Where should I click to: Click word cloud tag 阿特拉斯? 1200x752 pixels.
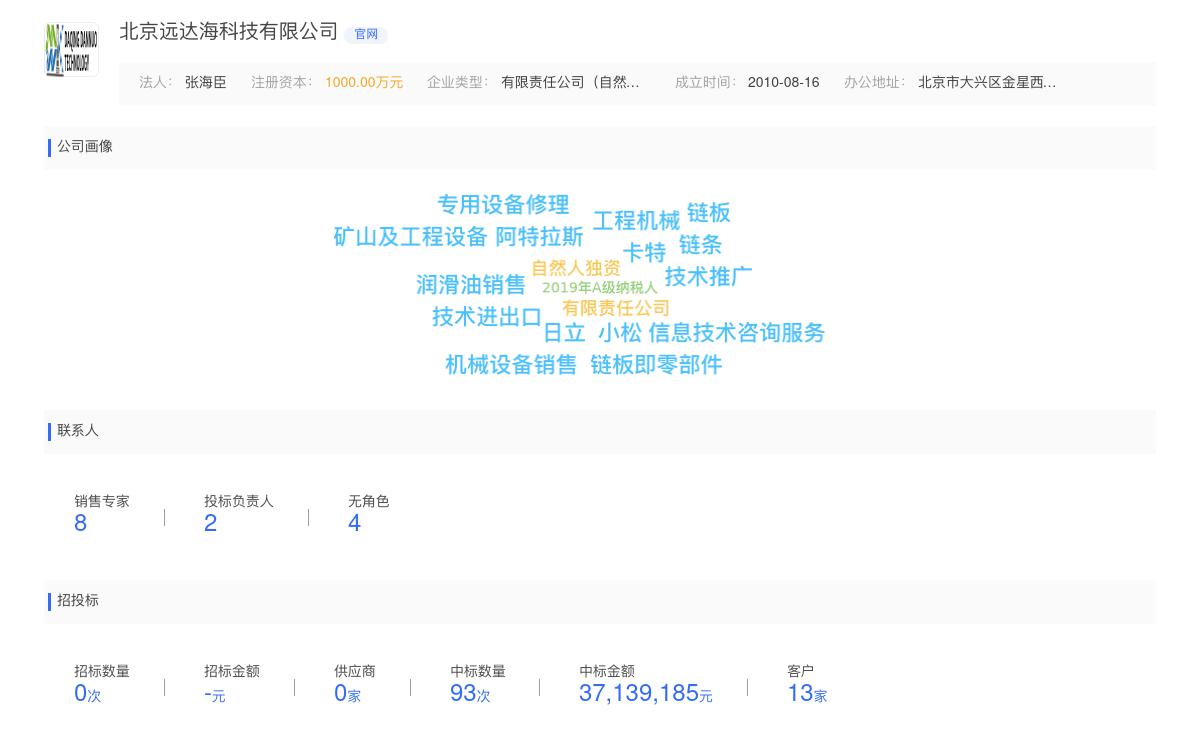tap(539, 237)
